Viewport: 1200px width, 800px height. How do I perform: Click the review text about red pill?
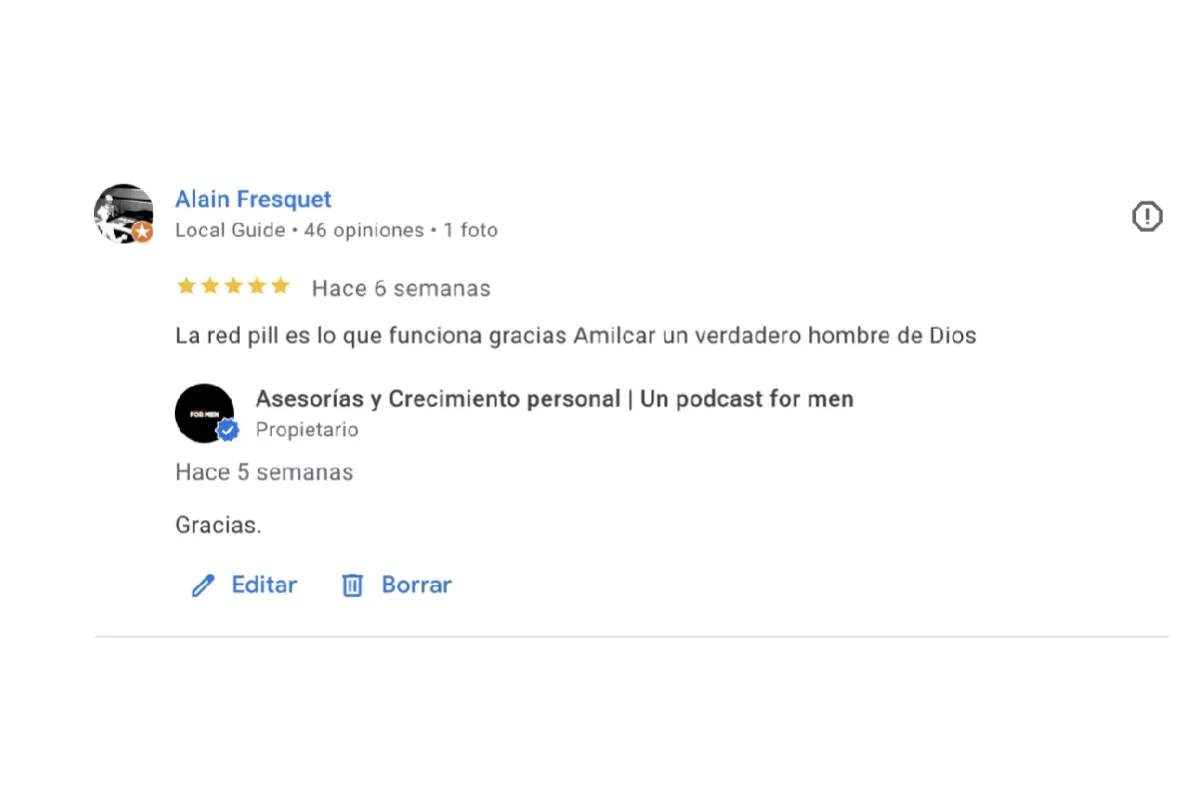(x=575, y=336)
